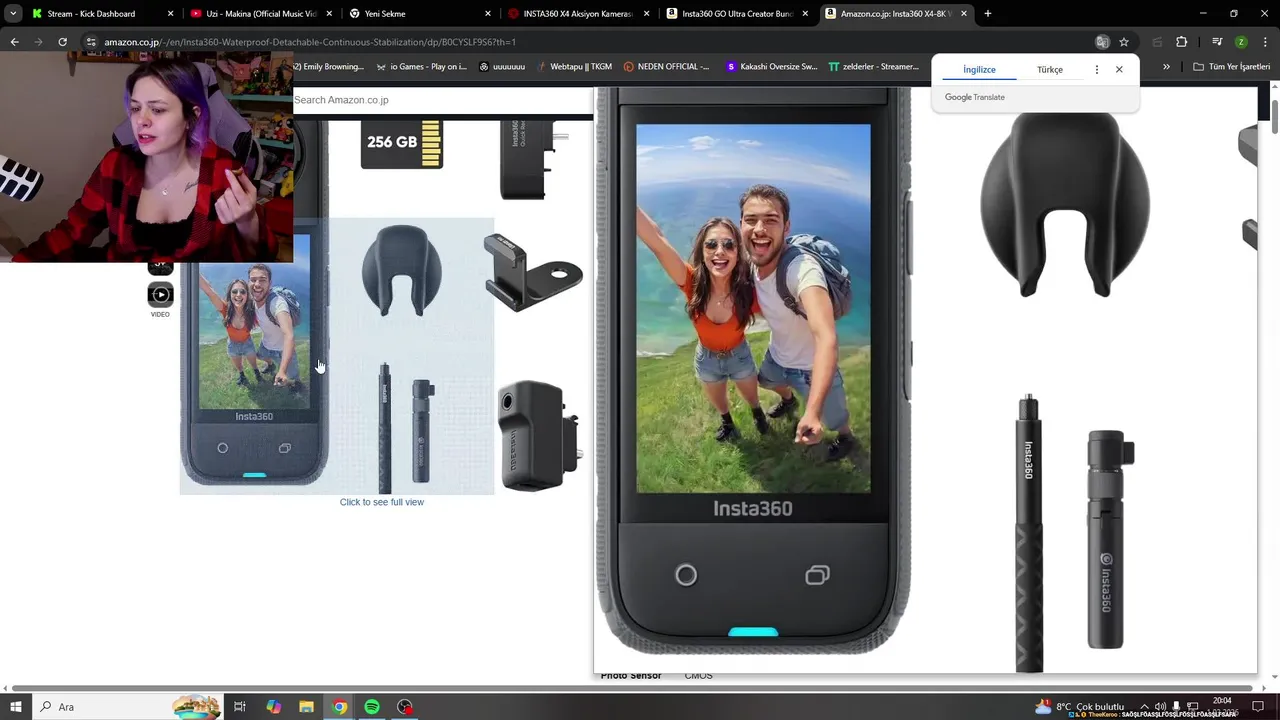The height and width of the screenshot is (720, 1280).
Task: Click the streamer webcam overlay
Action: pos(147,158)
